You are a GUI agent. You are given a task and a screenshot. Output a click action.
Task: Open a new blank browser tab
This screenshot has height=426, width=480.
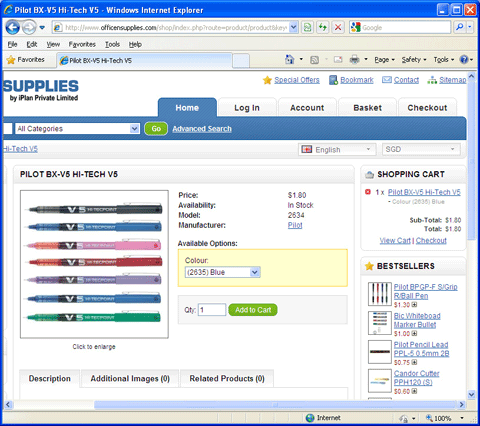point(241,61)
